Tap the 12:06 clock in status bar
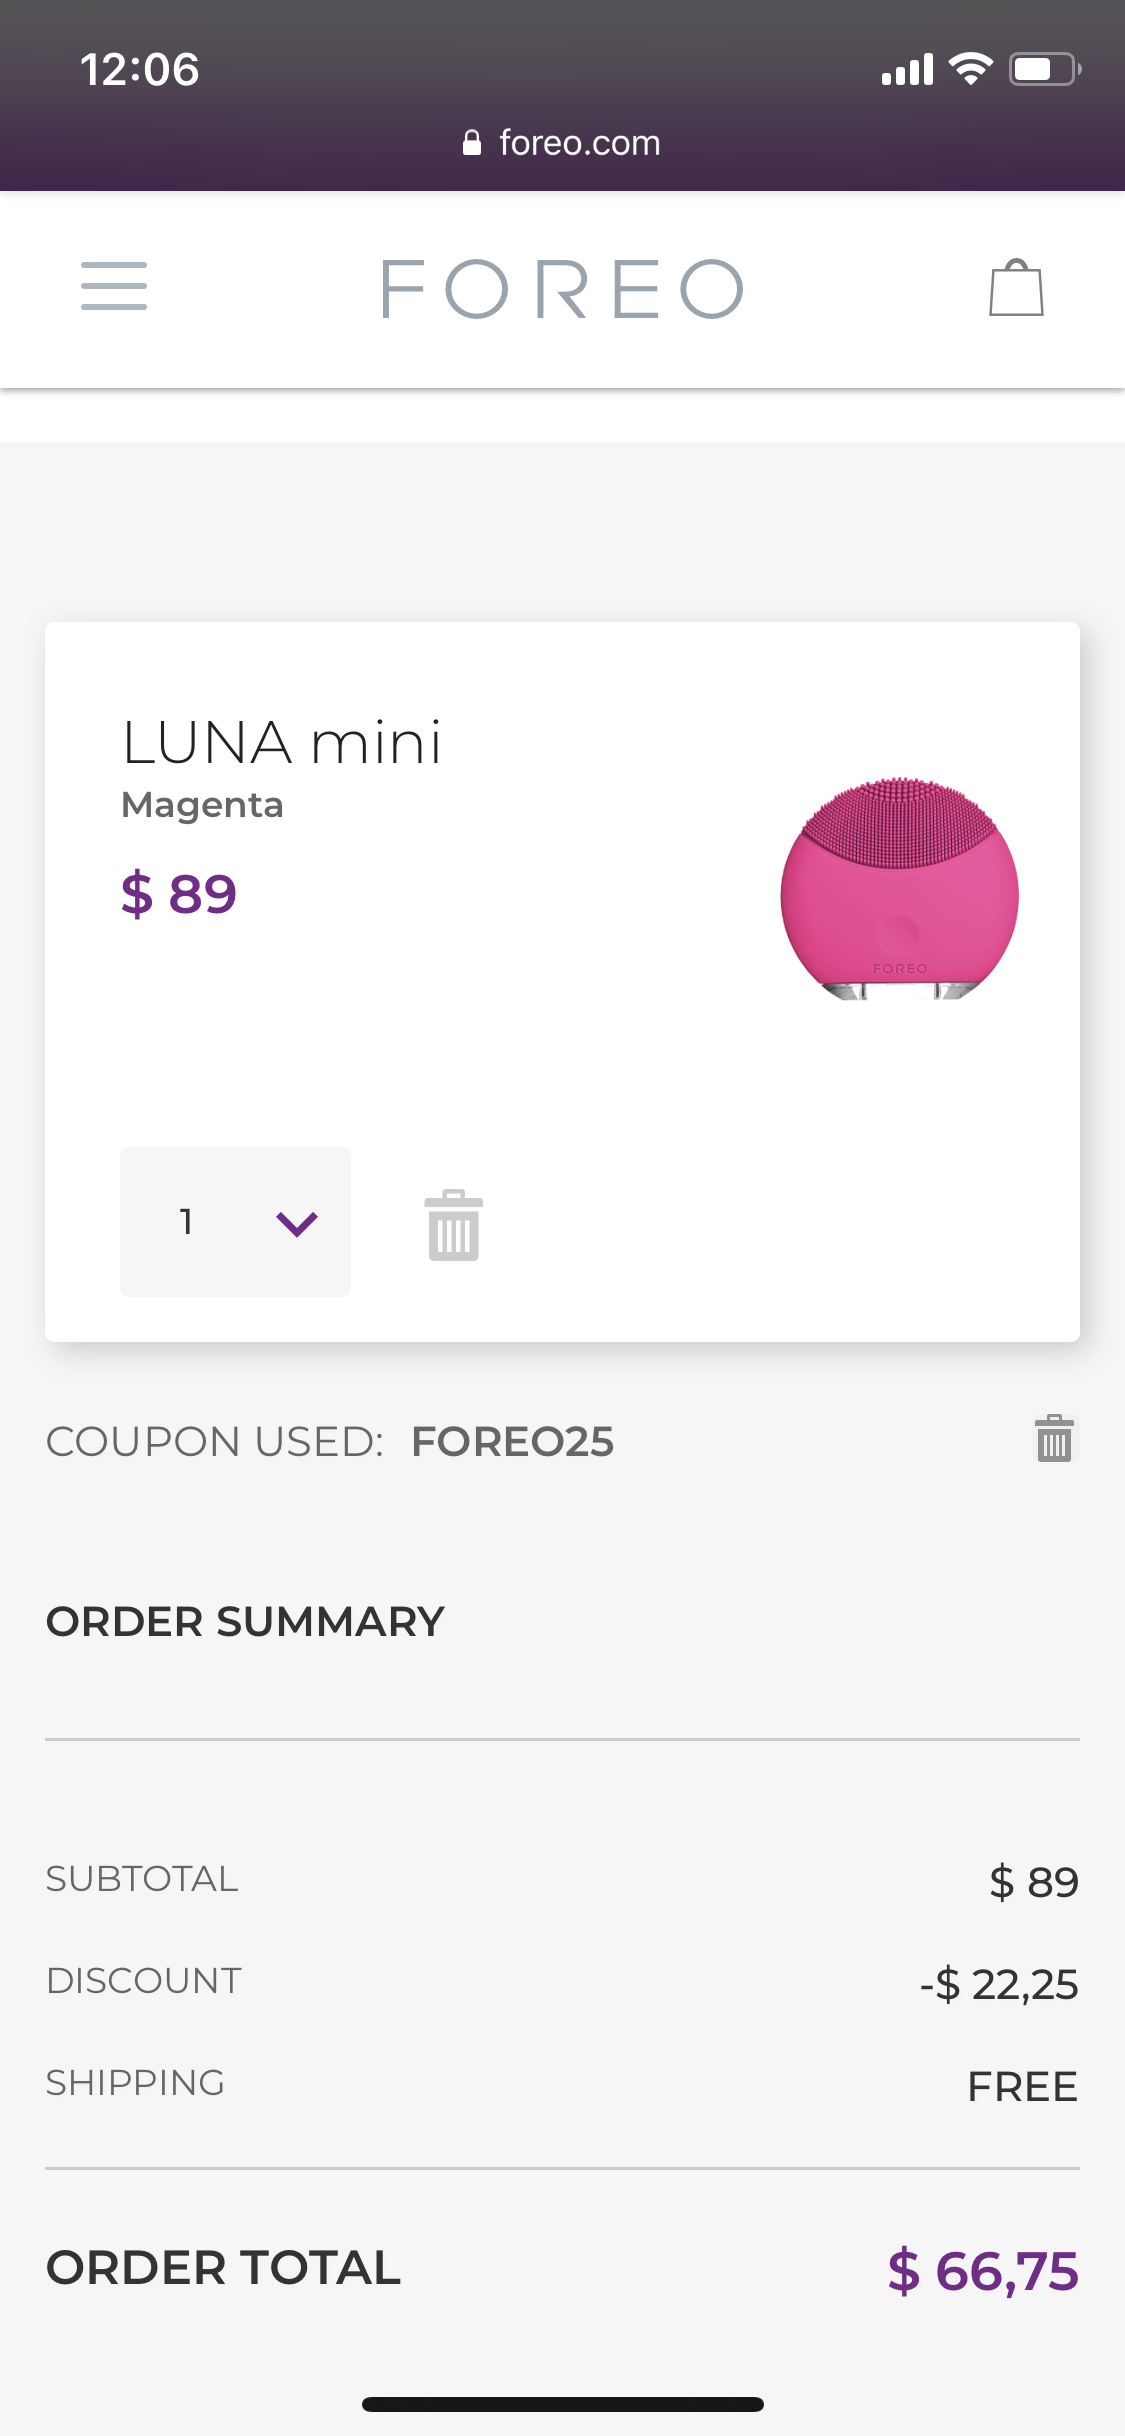Screen dimensions: 1125x2436 pos(140,70)
